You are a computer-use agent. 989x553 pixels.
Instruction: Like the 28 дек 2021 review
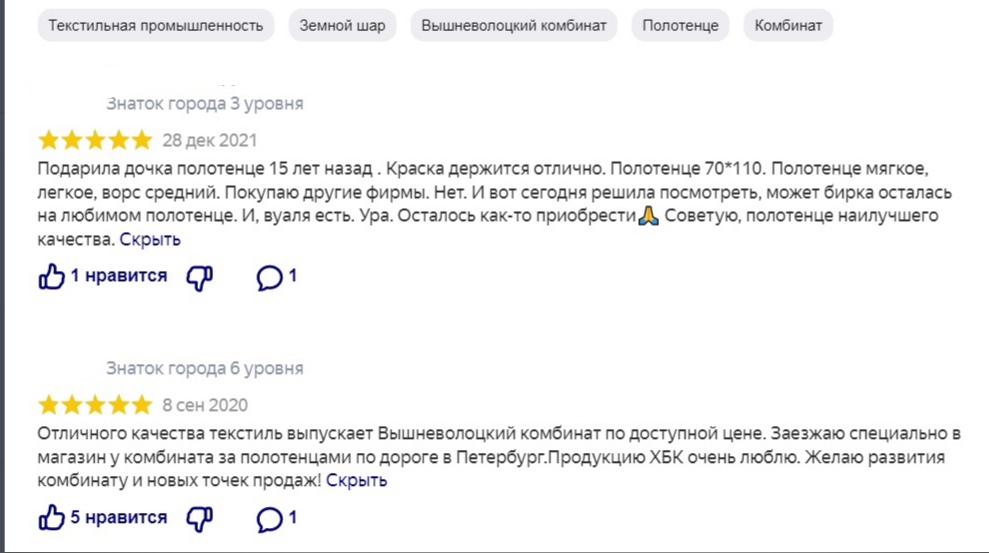coord(52,277)
